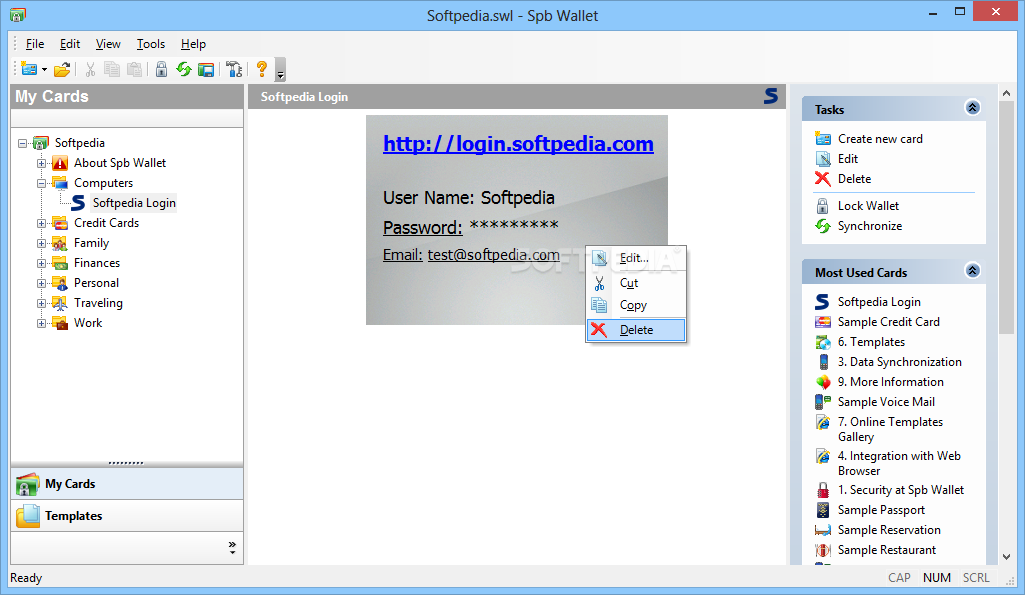Switch to the My Cards pane button
1025x595 pixels.
point(127,484)
